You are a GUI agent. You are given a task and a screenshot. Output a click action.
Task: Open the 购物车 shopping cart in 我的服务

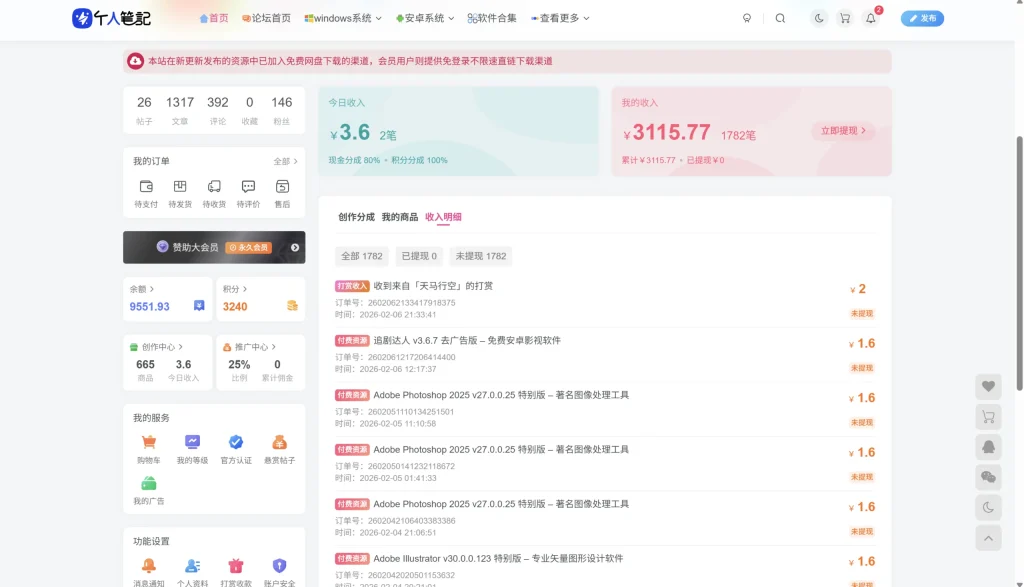click(148, 442)
